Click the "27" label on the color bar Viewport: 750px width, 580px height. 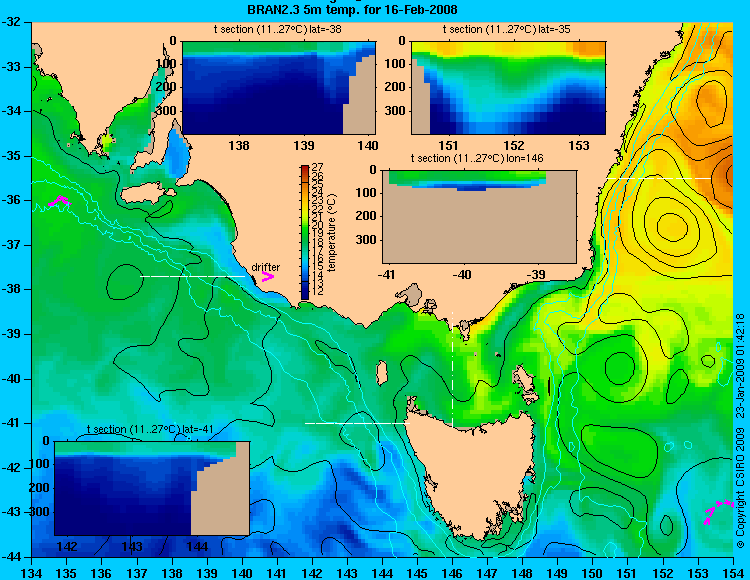[x=317, y=167]
